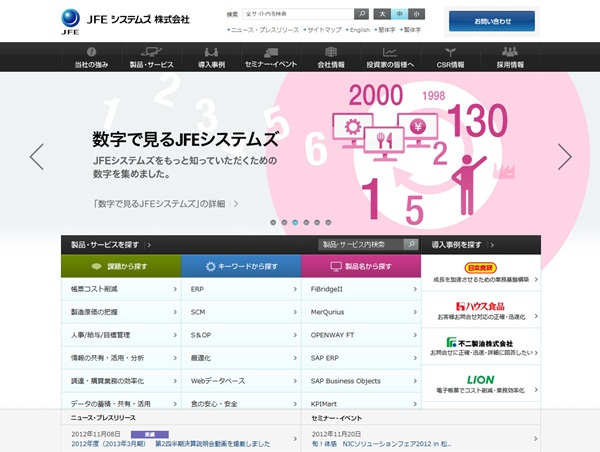Select the third (active) carousel dot
Viewport: 600px width, 452px height.
tap(295, 222)
